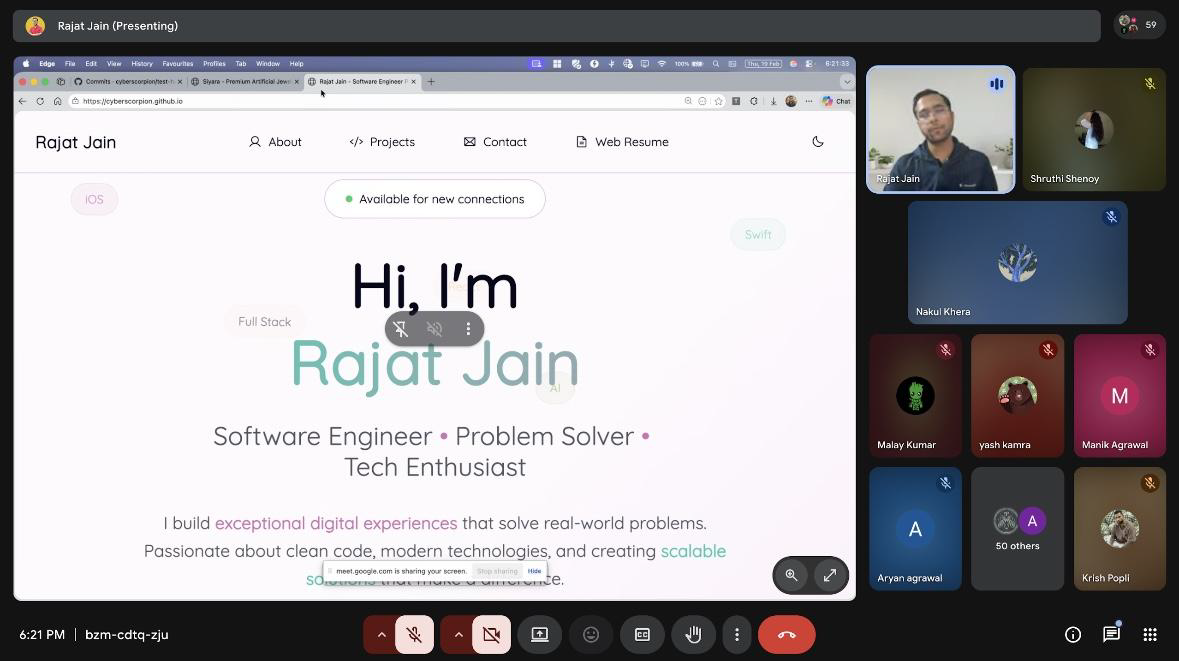1179x661 pixels.
Task: Open more options in bottom call bar
Action: 737,634
